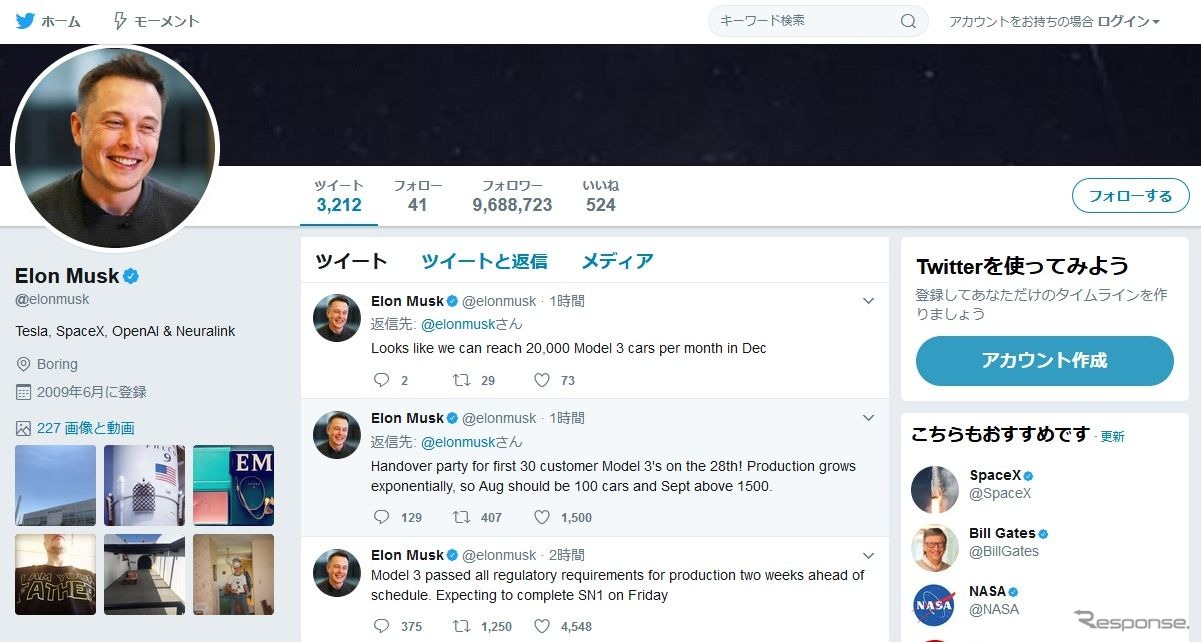Click the アカウント作成 button
Screen dimensions: 1201x642
(1044, 361)
